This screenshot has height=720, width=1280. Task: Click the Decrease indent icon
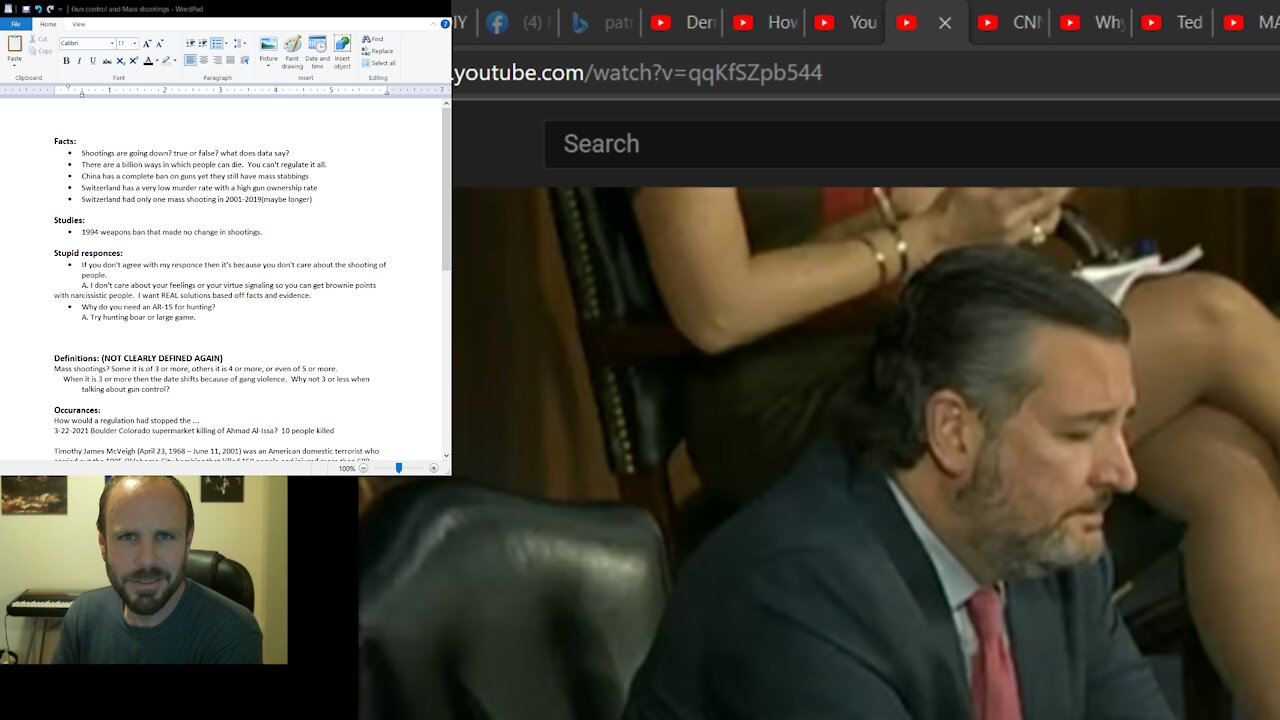(x=191, y=44)
